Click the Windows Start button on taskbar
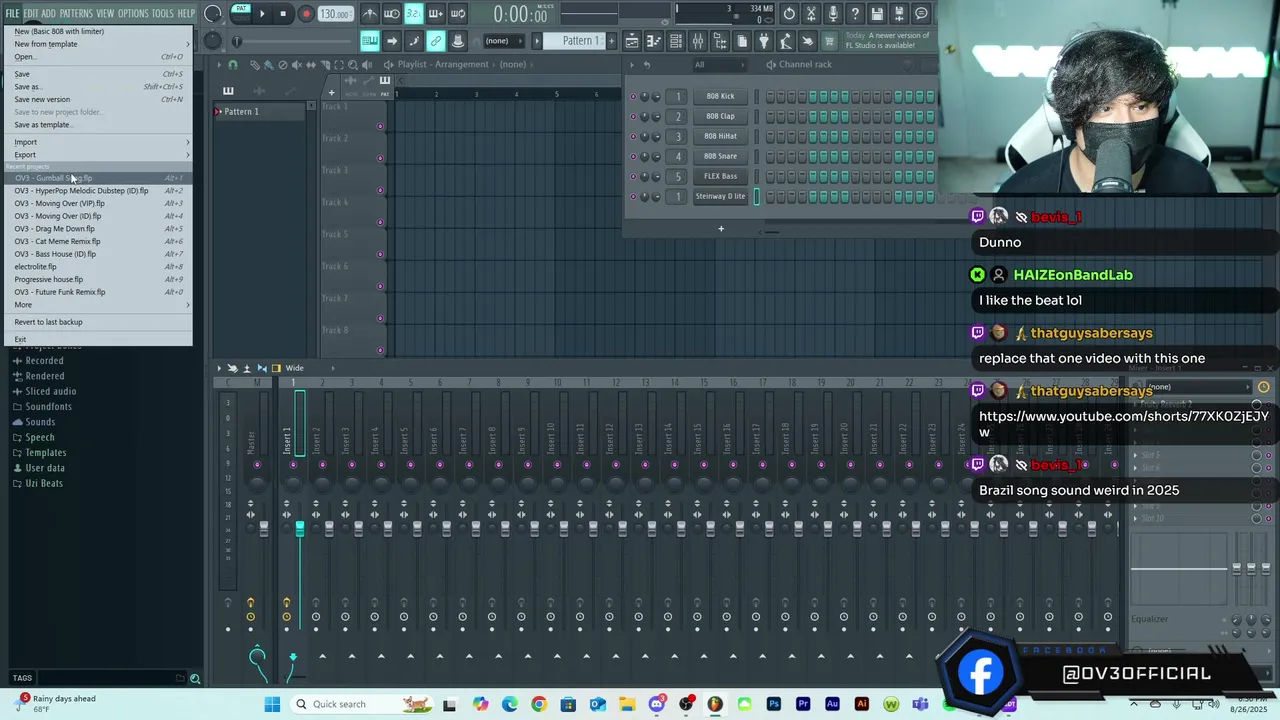This screenshot has width=1280, height=720. [x=272, y=704]
